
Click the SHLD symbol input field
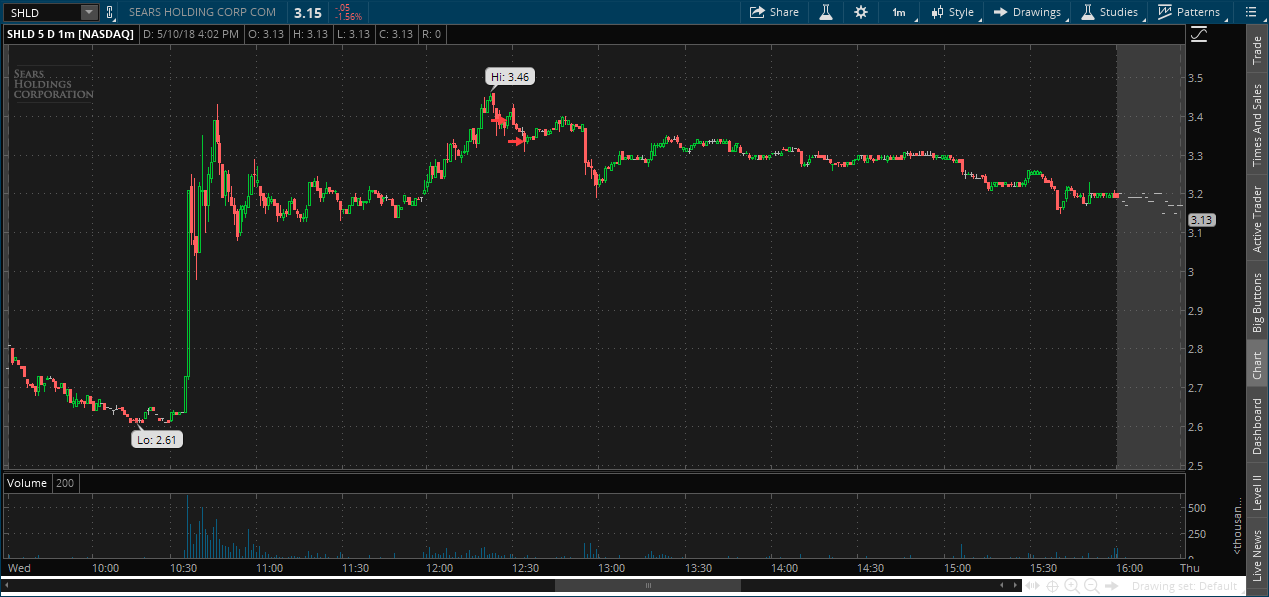click(42, 12)
